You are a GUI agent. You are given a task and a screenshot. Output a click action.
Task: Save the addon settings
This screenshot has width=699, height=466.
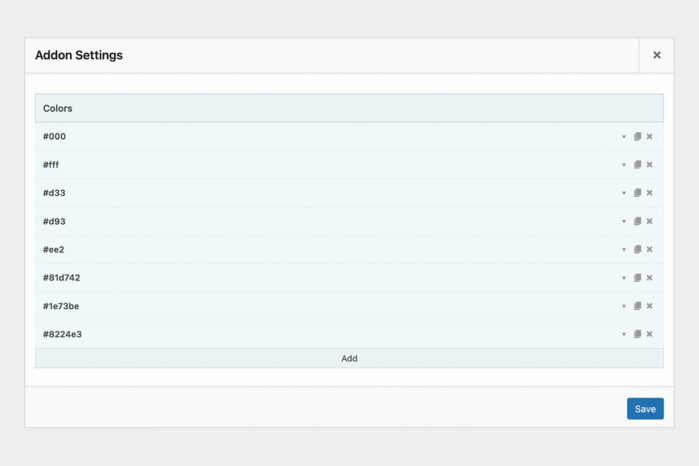pos(645,408)
